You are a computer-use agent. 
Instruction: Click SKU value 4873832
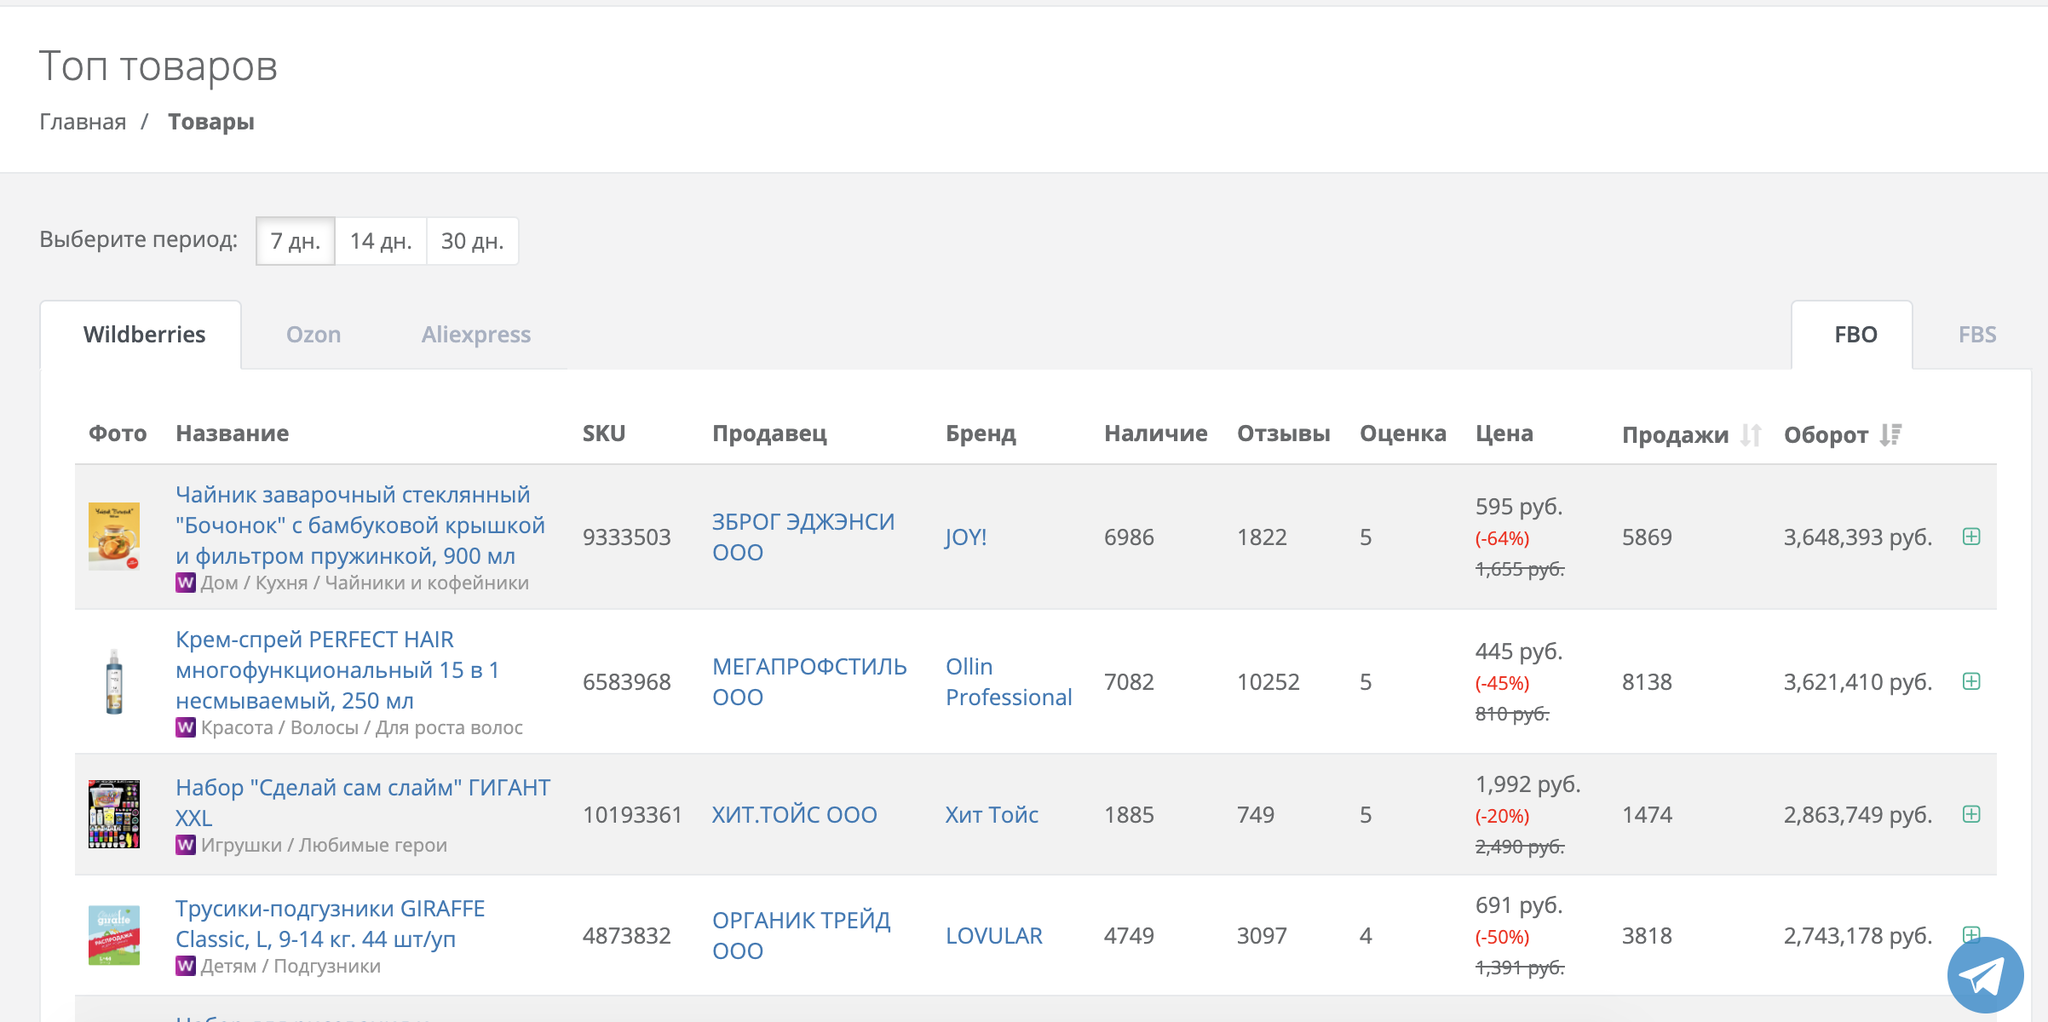tap(627, 936)
